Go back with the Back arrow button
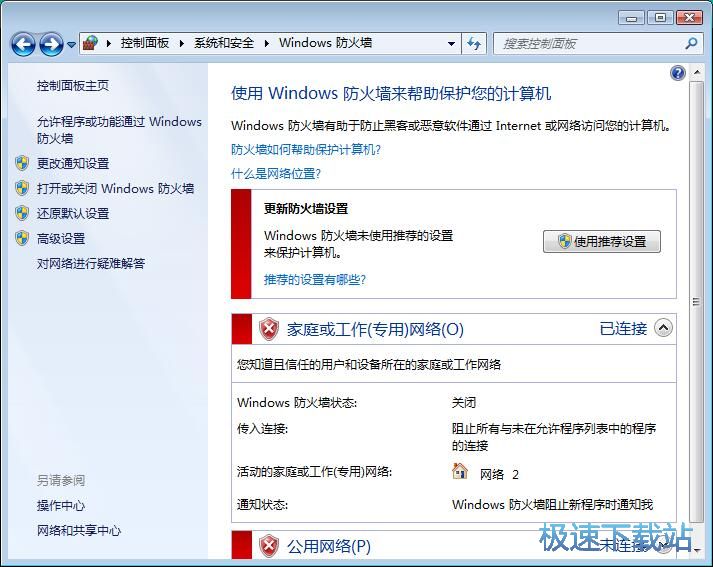 pos(23,44)
